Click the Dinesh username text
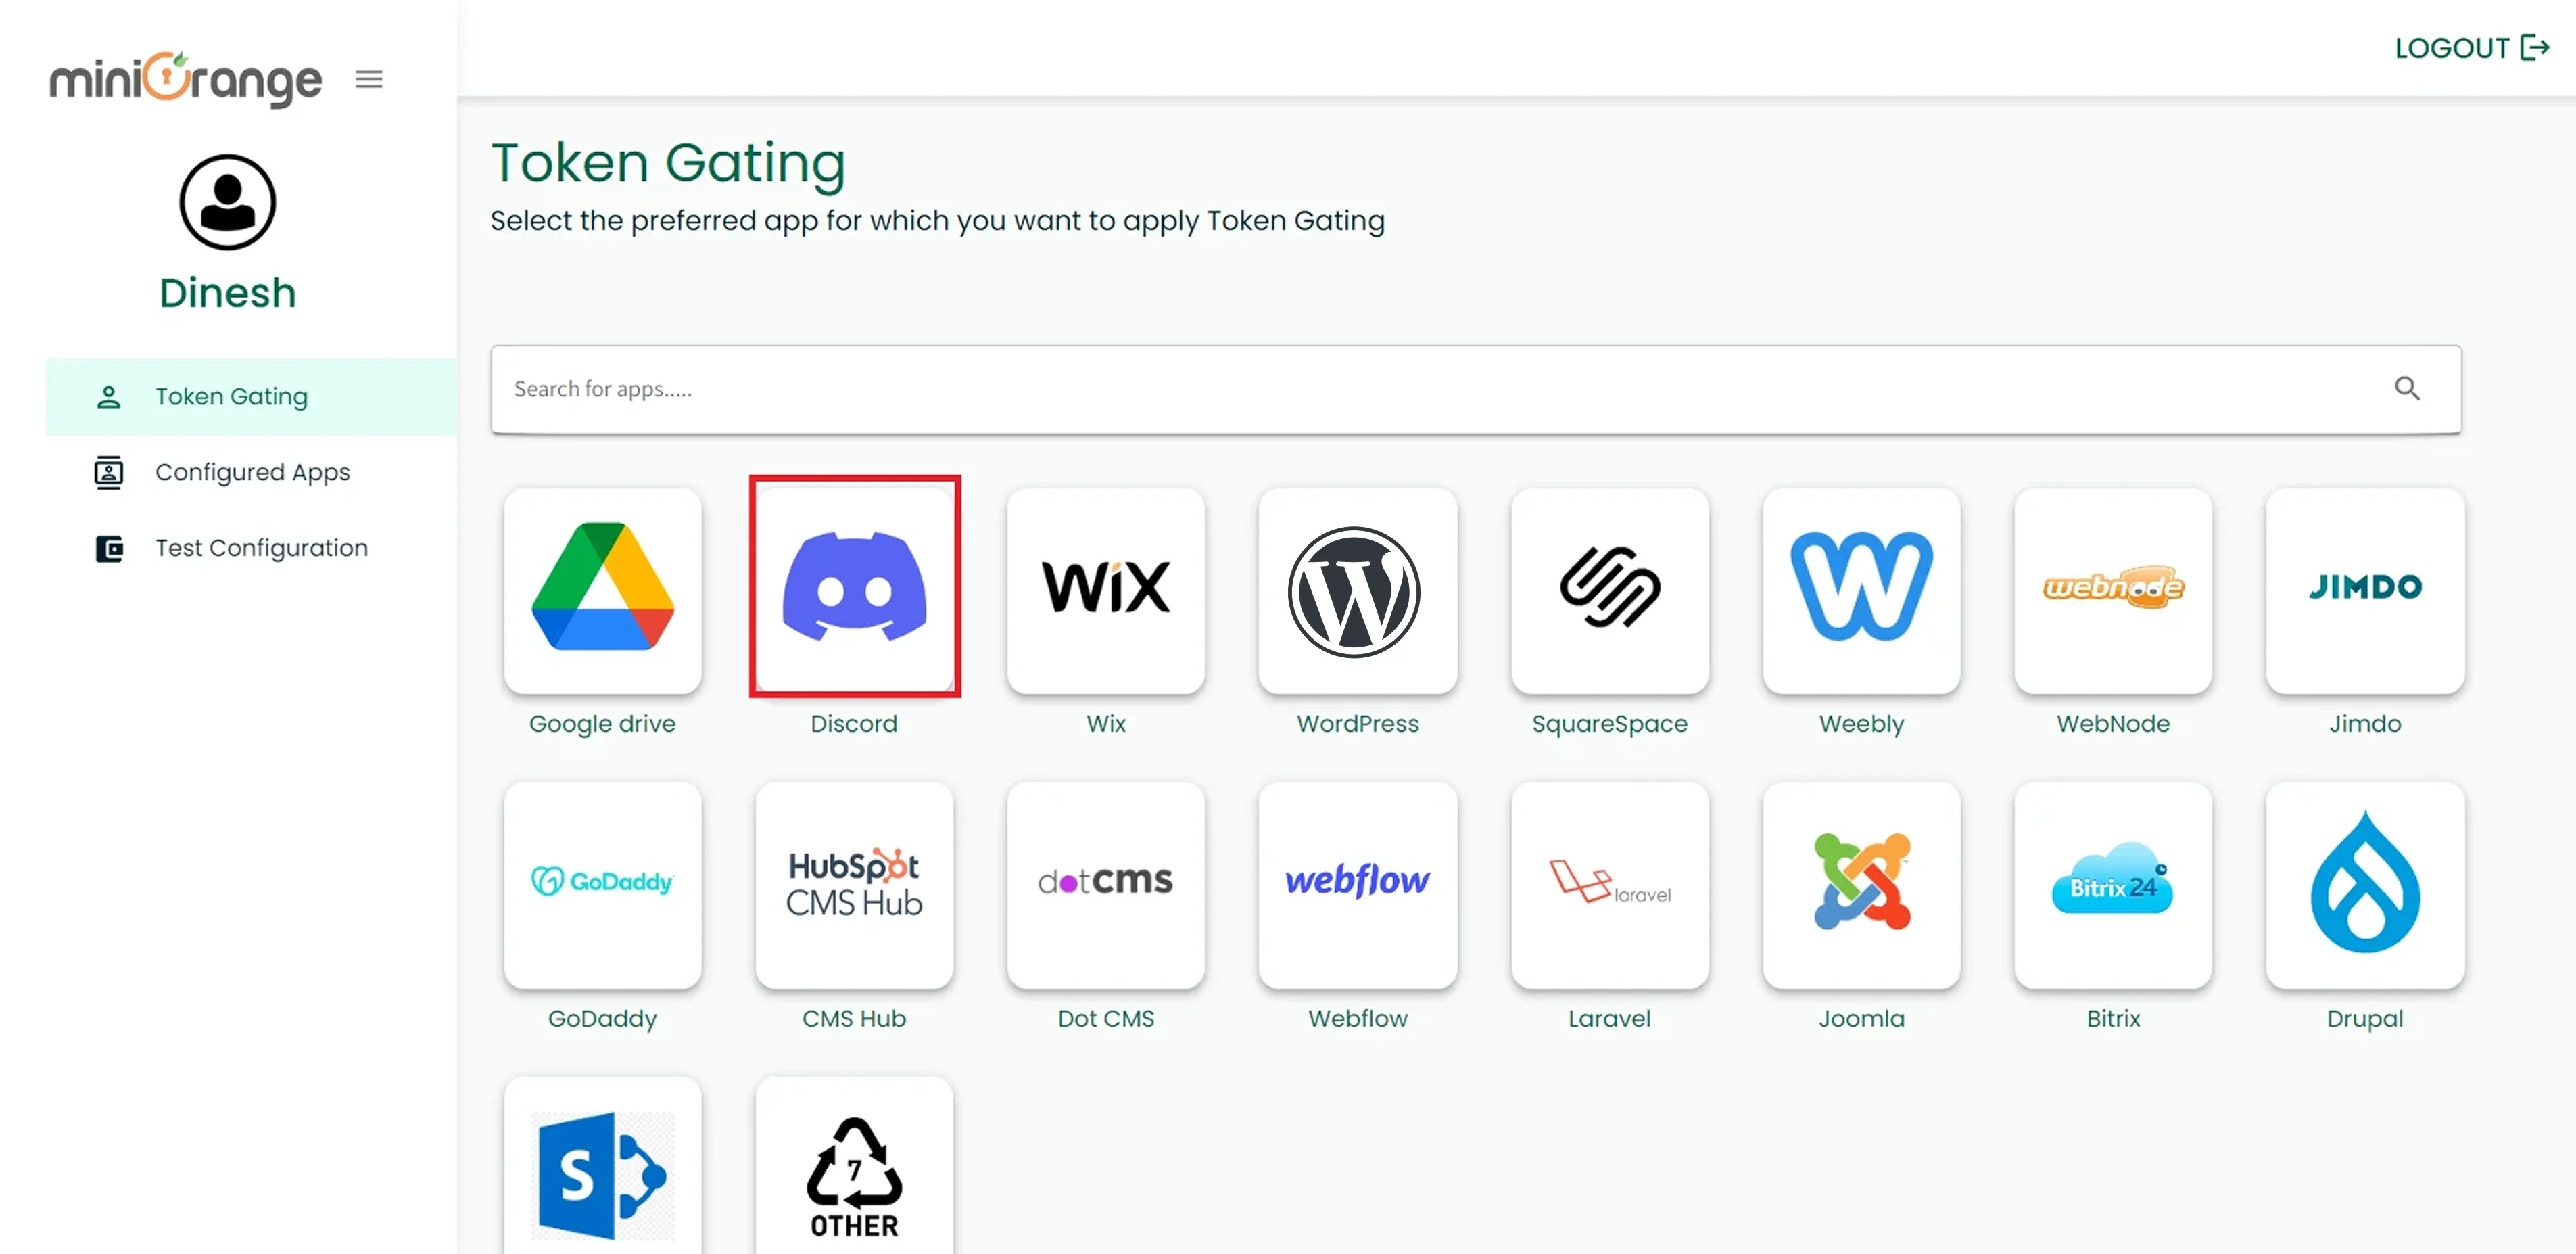 click(x=228, y=293)
